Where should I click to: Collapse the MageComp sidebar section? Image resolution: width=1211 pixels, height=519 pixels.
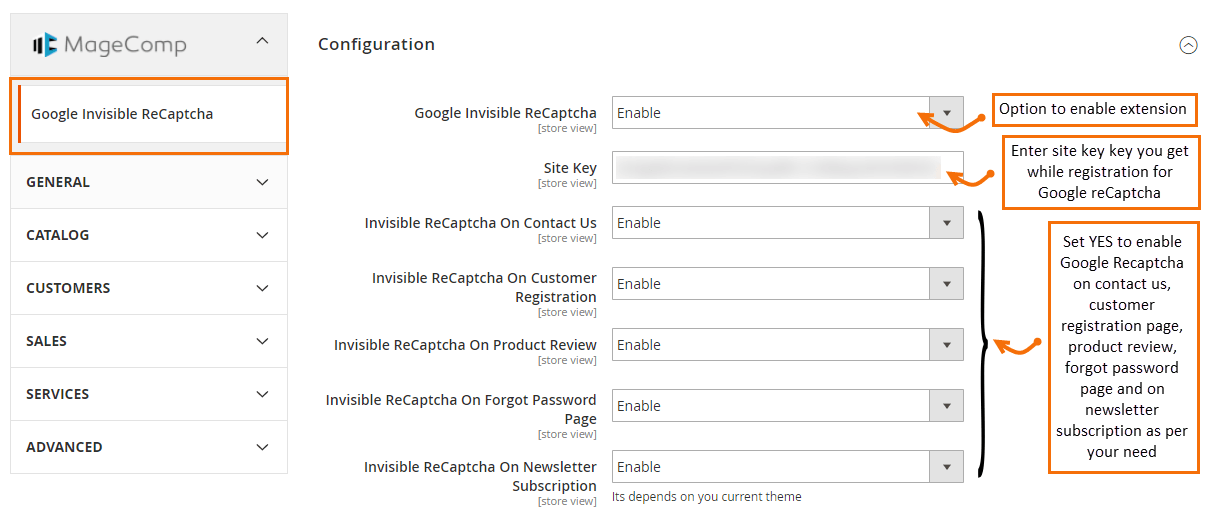[x=262, y=41]
